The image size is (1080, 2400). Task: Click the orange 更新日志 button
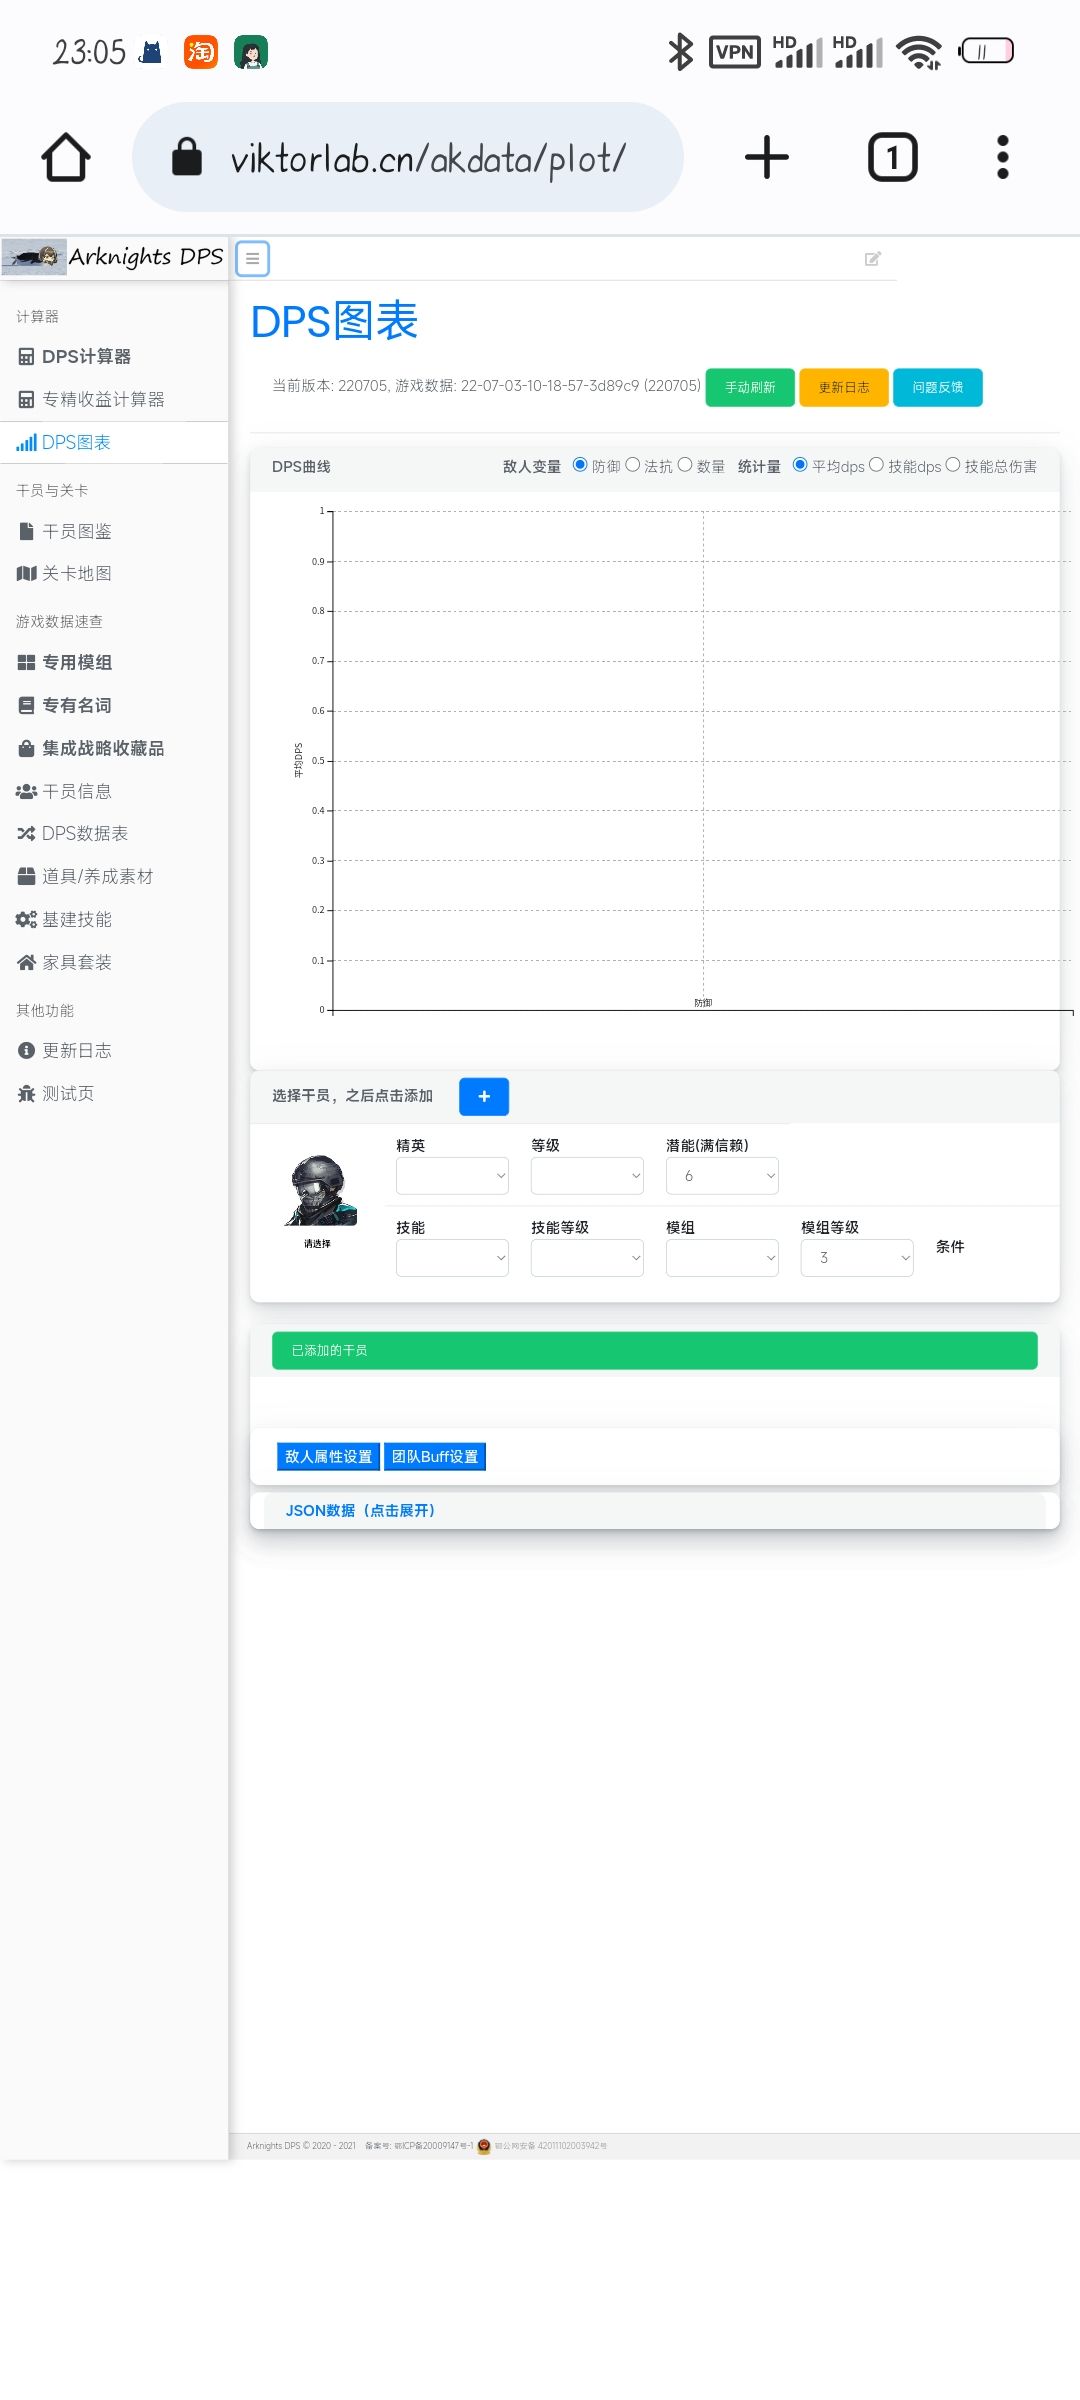[844, 388]
